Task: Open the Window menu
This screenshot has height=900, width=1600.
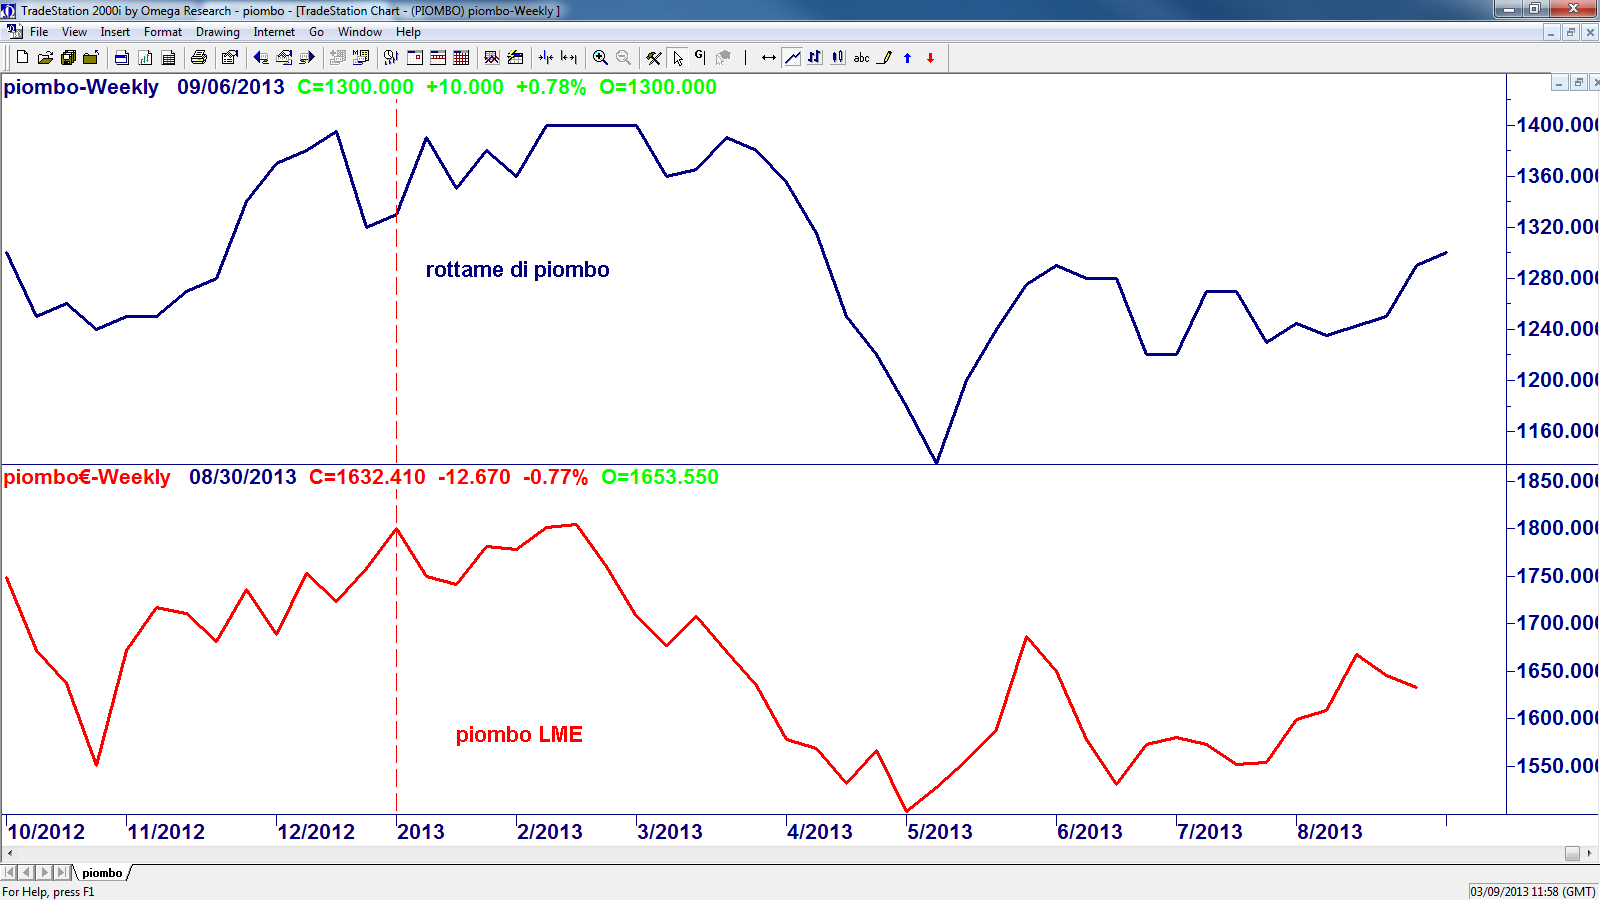Action: [x=360, y=32]
